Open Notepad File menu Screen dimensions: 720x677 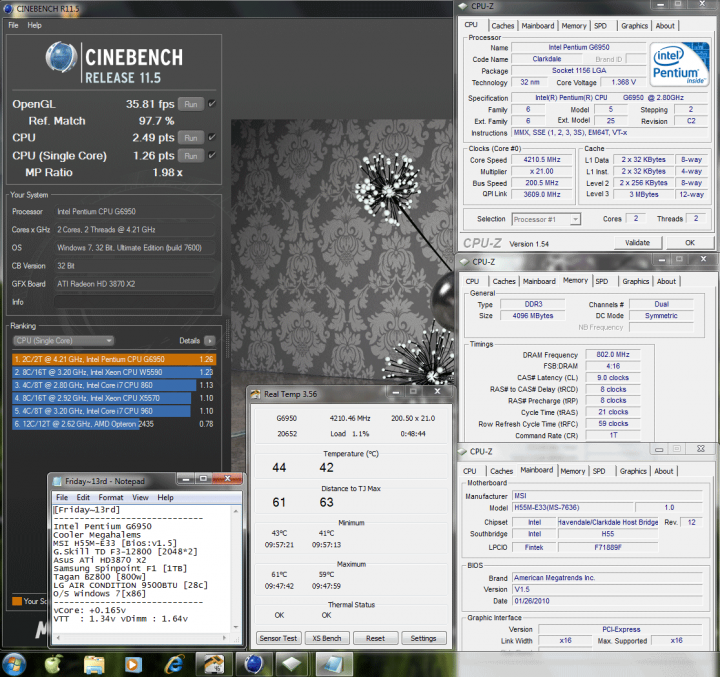(x=62, y=497)
